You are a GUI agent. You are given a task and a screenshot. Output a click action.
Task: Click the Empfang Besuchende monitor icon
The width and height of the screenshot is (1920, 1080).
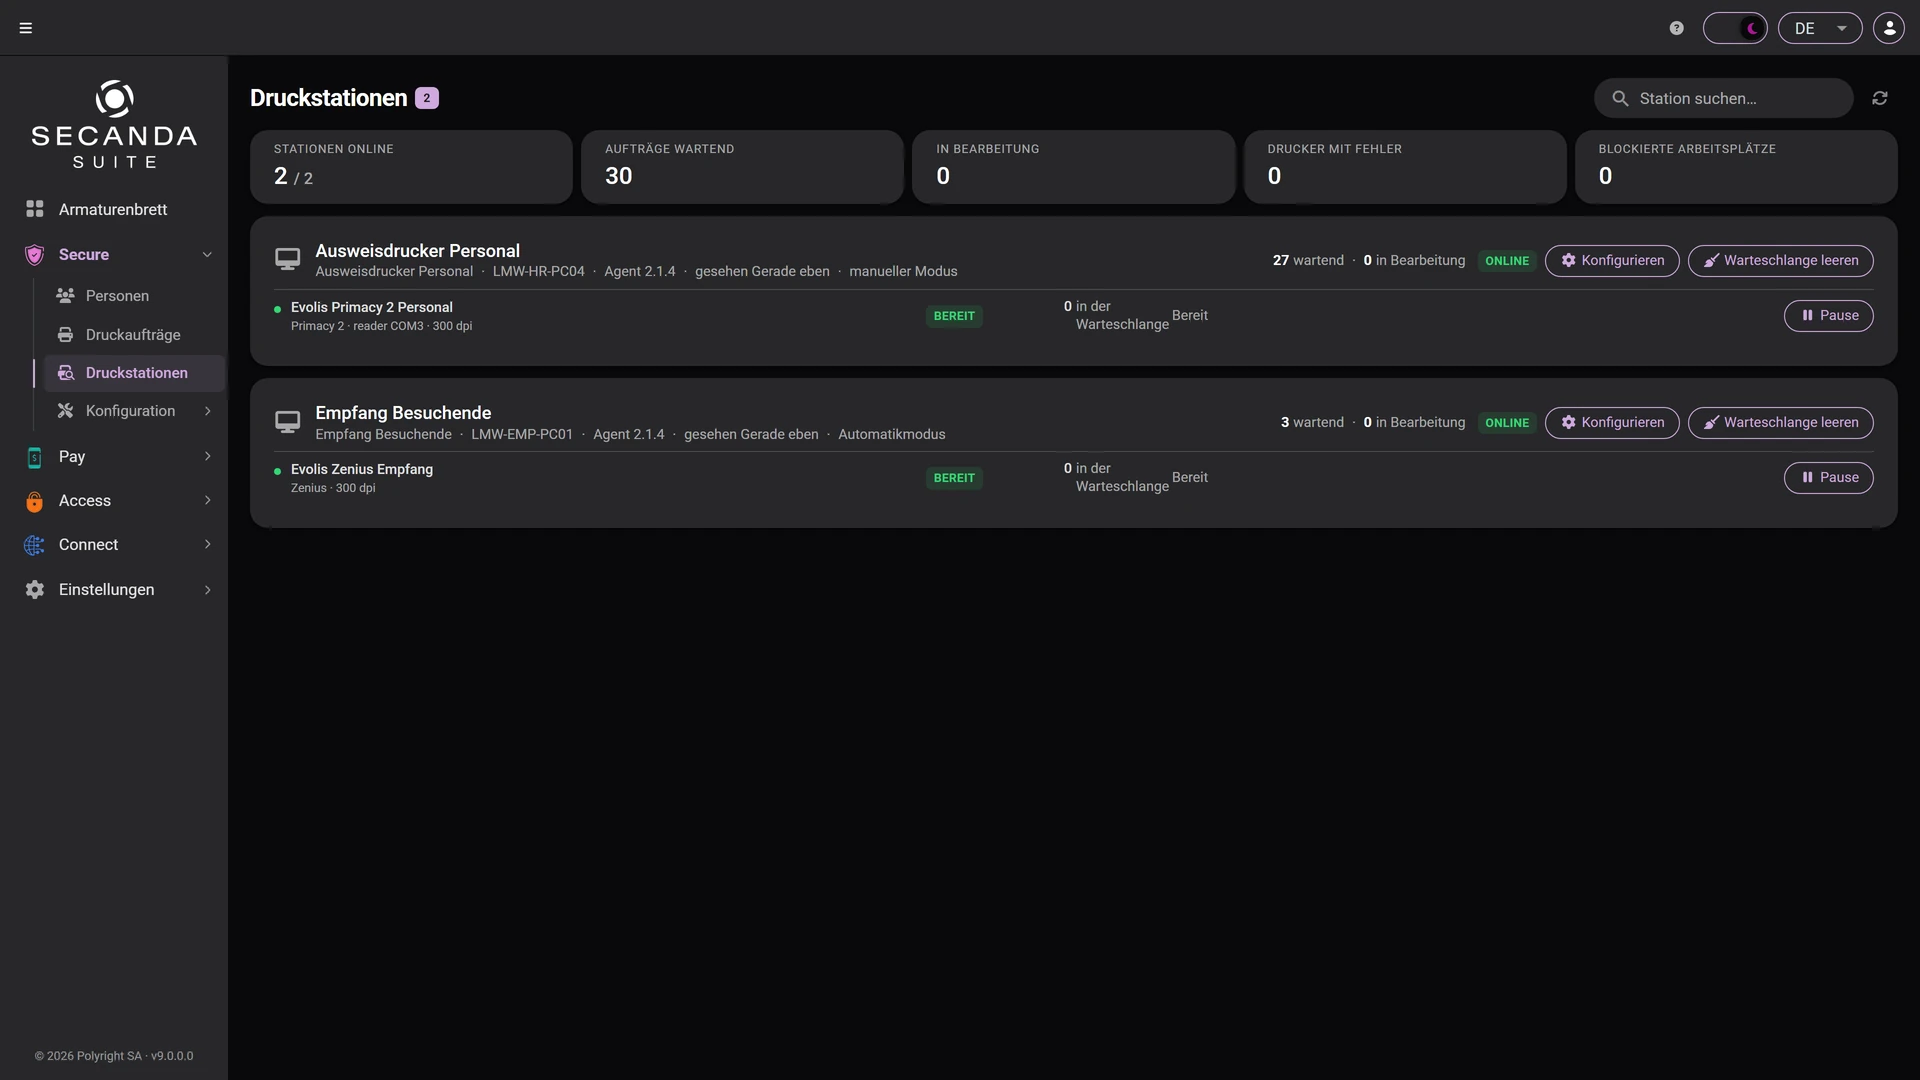(x=287, y=422)
